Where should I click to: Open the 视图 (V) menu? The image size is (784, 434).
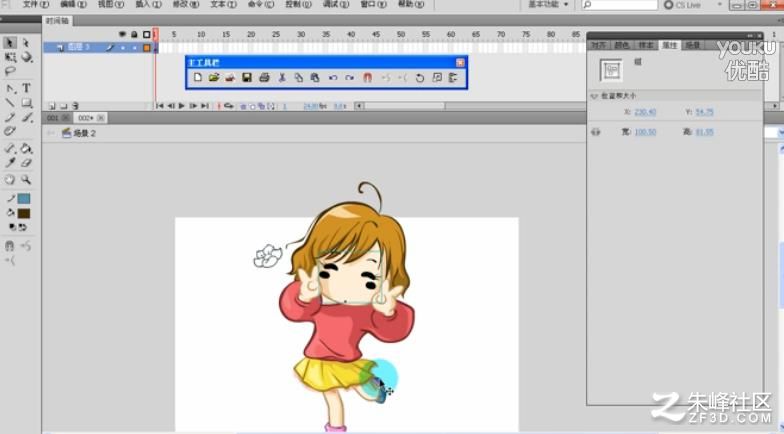110,4
